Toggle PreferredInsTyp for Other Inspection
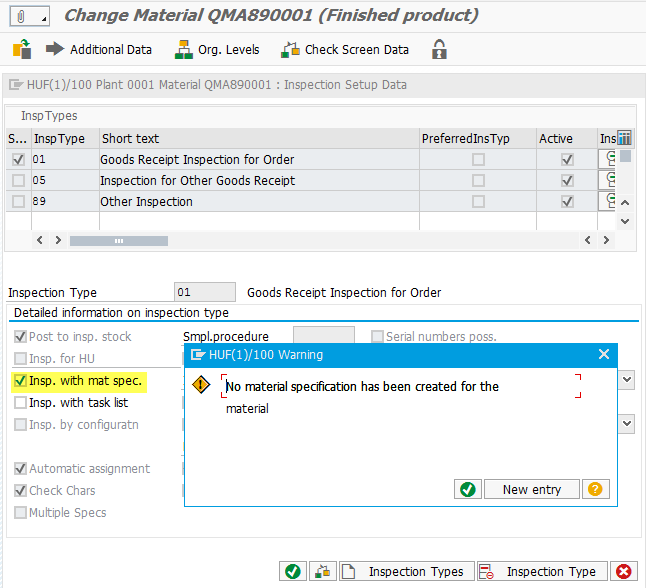Viewport: 646px width, 588px height. tap(478, 201)
